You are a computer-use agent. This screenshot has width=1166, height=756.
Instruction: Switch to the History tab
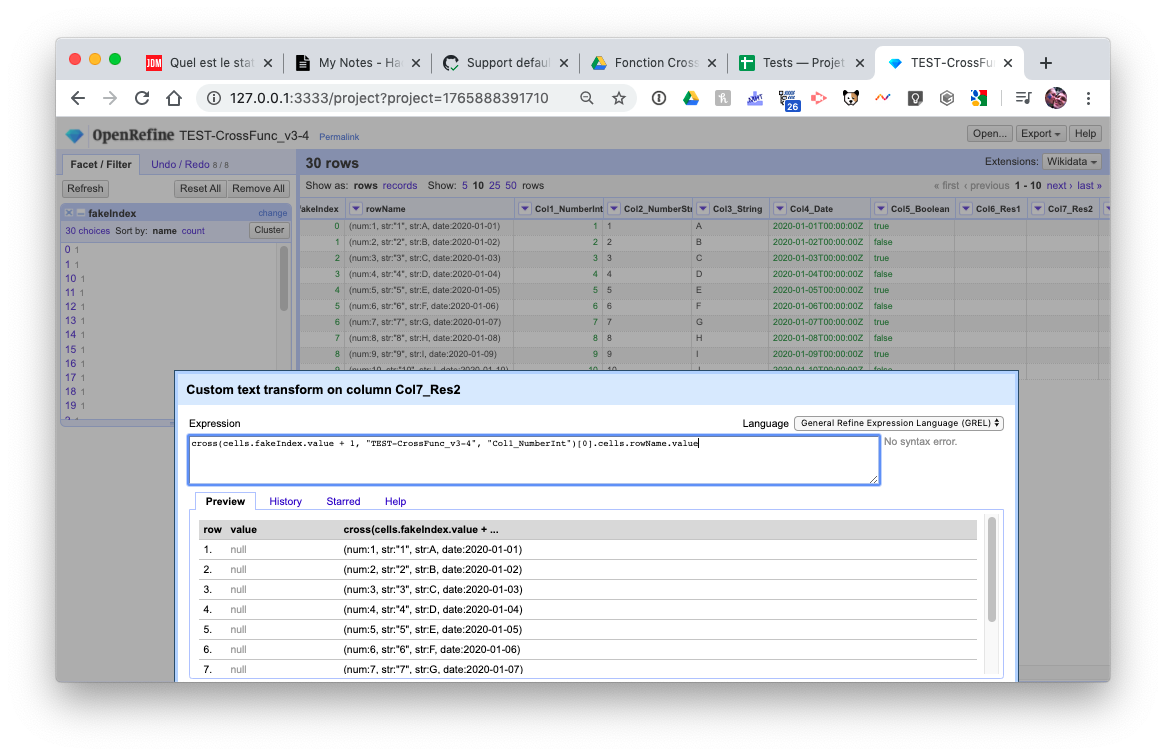286,502
